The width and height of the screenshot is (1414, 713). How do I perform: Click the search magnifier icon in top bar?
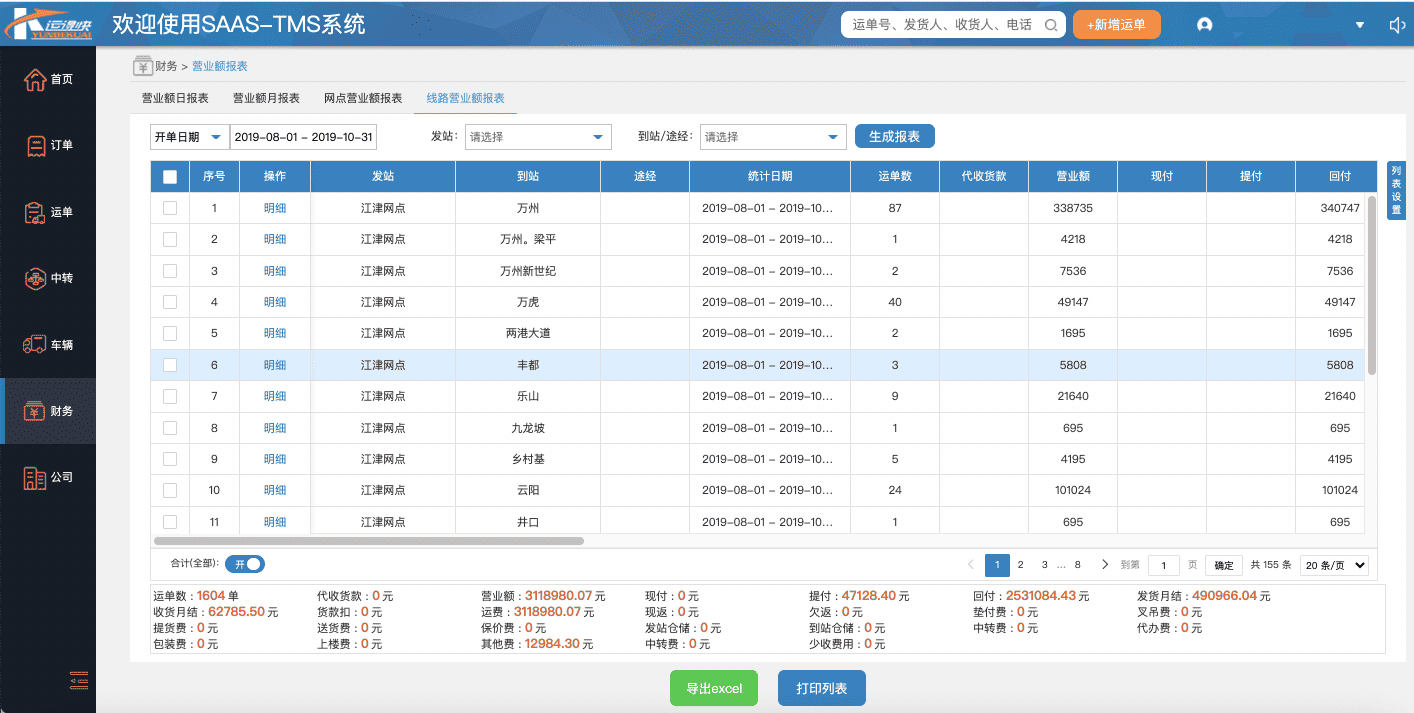[1051, 25]
